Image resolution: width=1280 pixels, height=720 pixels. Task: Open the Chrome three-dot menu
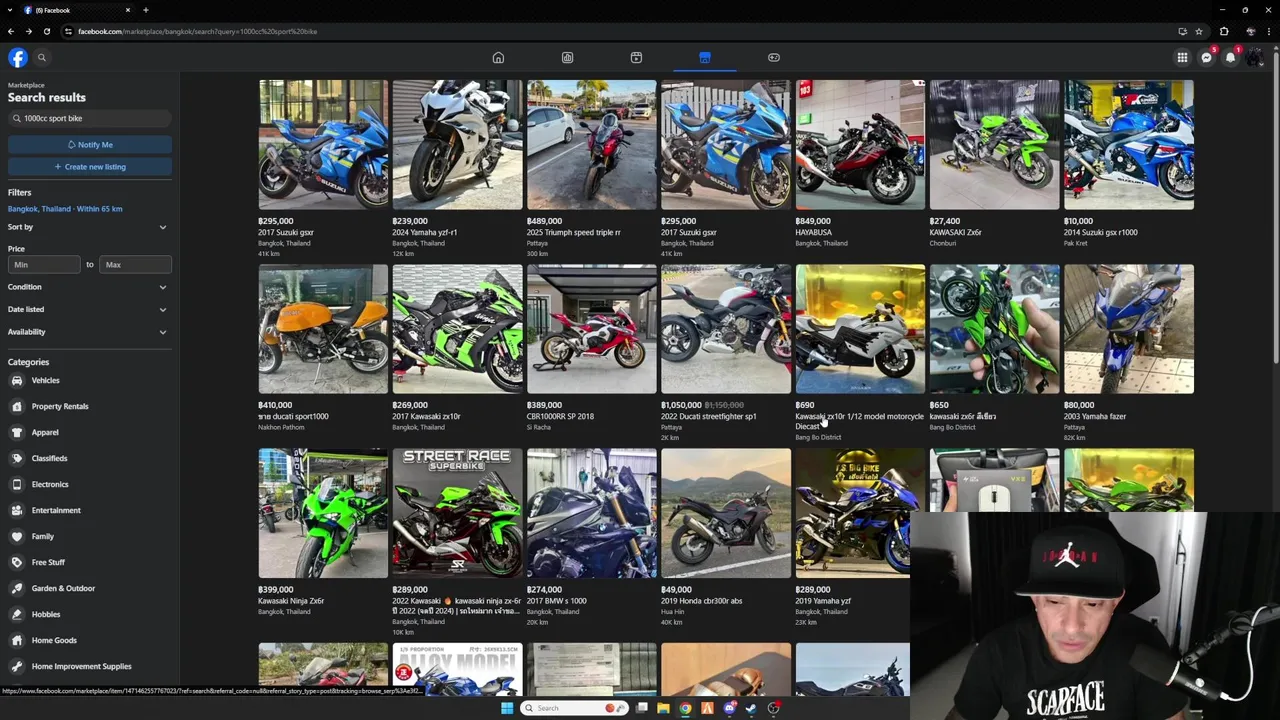tap(1270, 31)
